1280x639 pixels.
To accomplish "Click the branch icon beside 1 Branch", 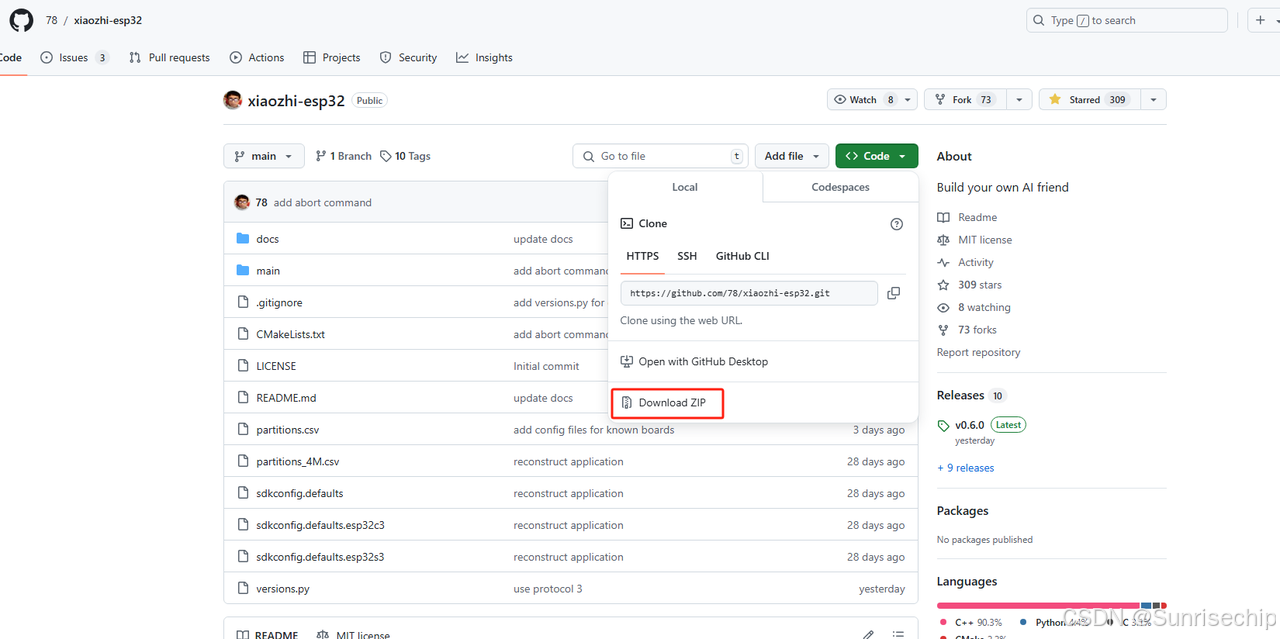I will point(321,156).
